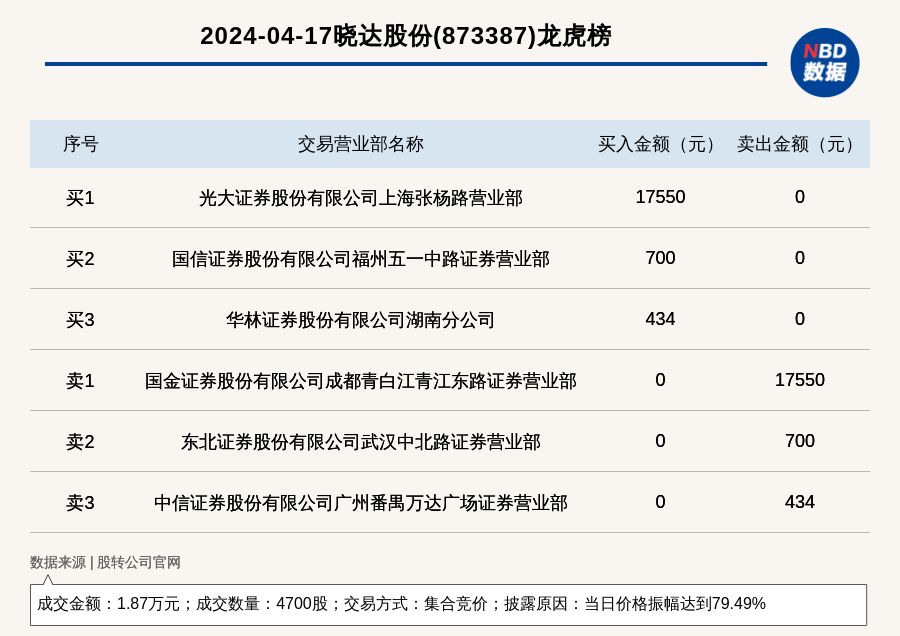This screenshot has height=636, width=900.
Task: Select 国金证券股份有限公司成都青白江青江东路证券营业部 name
Action: [x=360, y=381]
